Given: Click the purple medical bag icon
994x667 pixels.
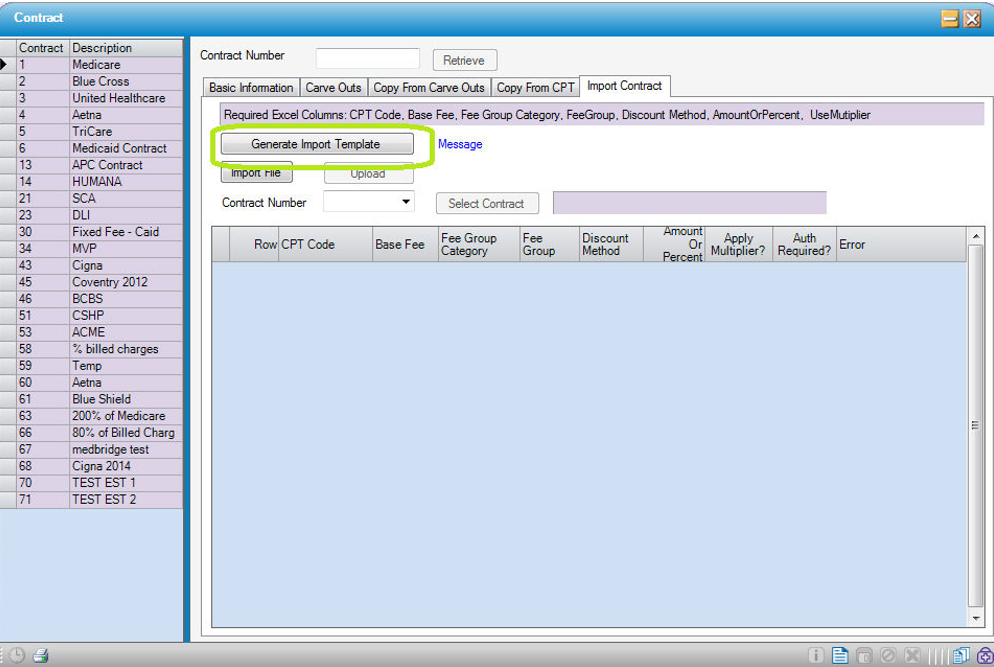Looking at the screenshot, I should [983, 656].
